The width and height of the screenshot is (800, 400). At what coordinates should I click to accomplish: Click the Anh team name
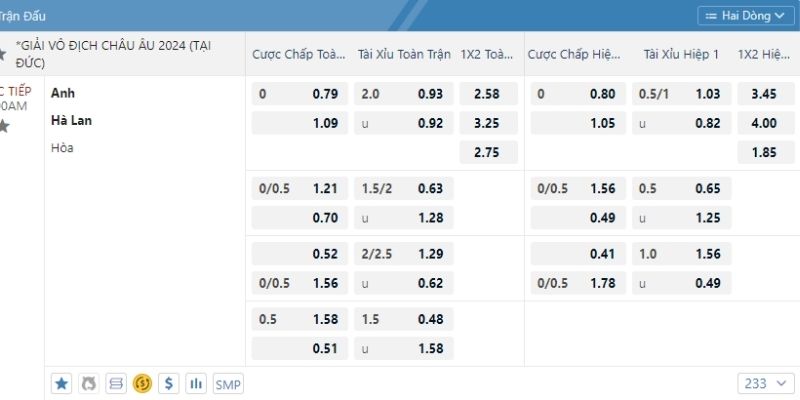click(x=63, y=93)
